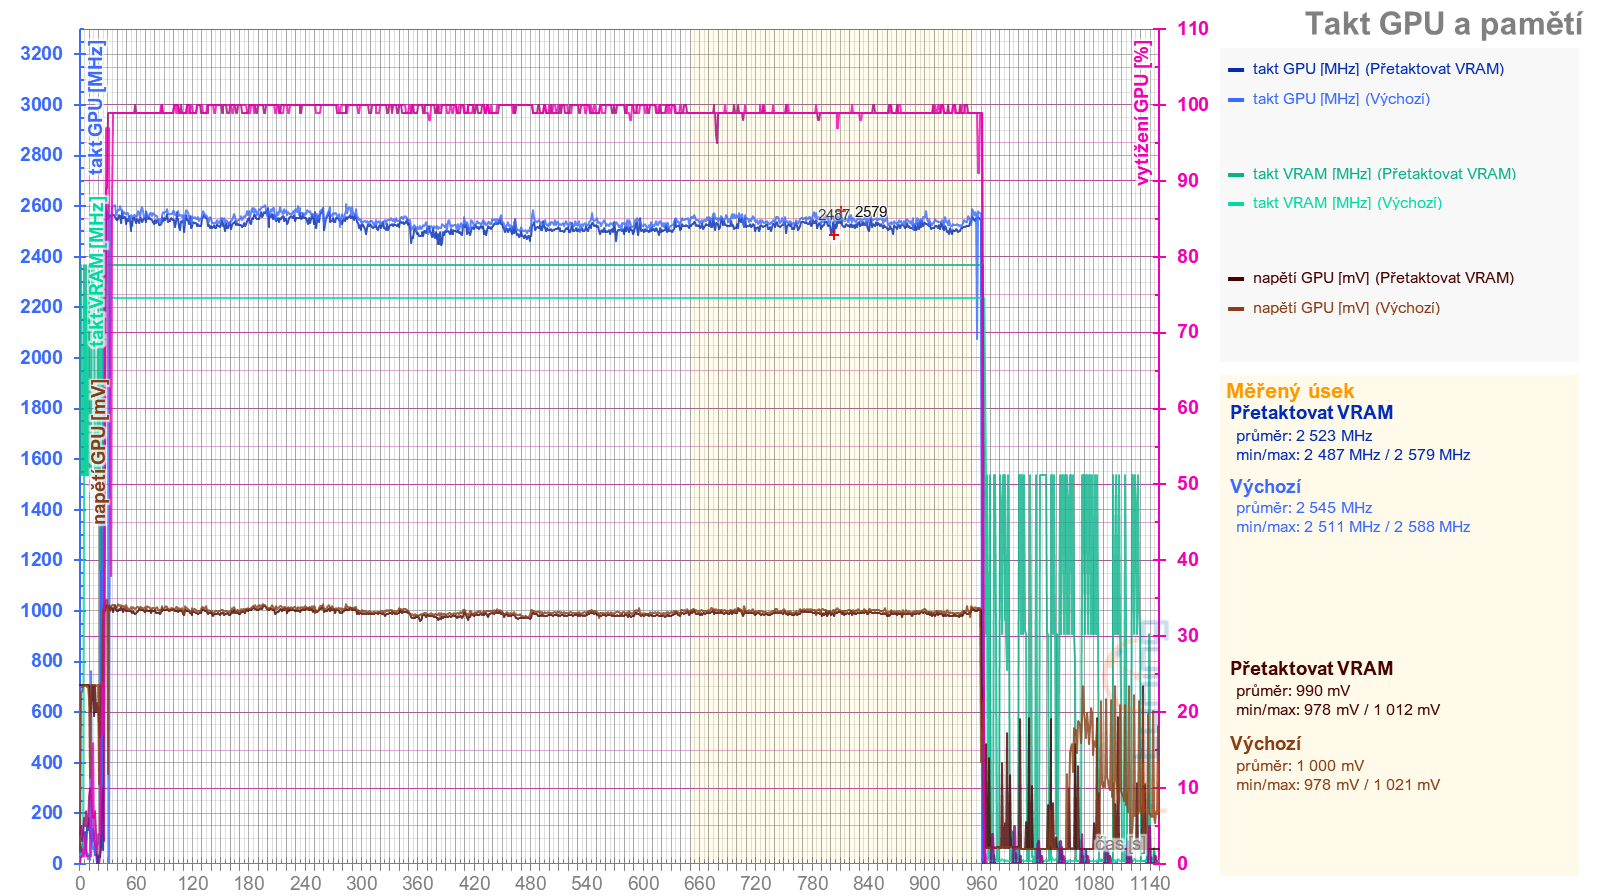Click 'min/max: 978 mV / 1 021 mV'

1338,785
